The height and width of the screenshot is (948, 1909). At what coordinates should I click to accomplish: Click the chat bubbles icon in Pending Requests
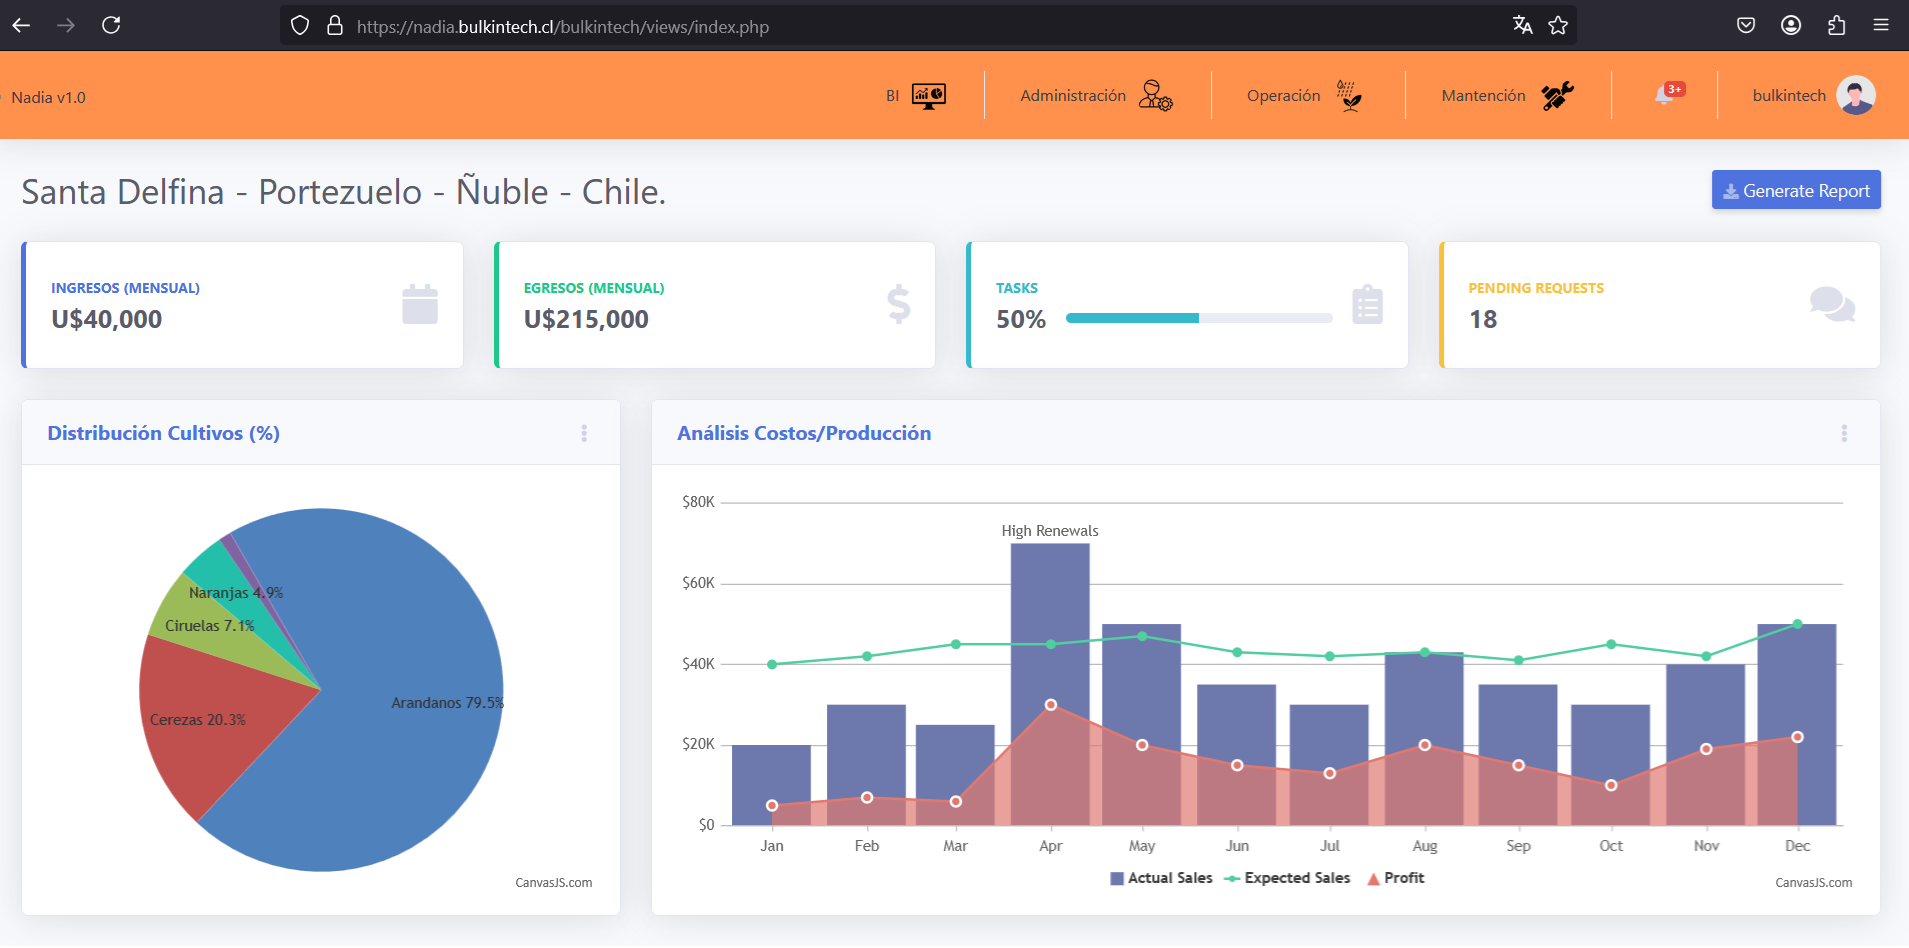point(1832,304)
